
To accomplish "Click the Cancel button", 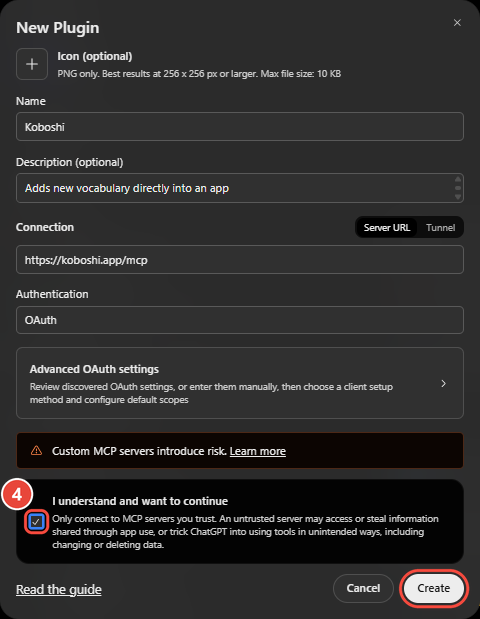I will tap(363, 588).
